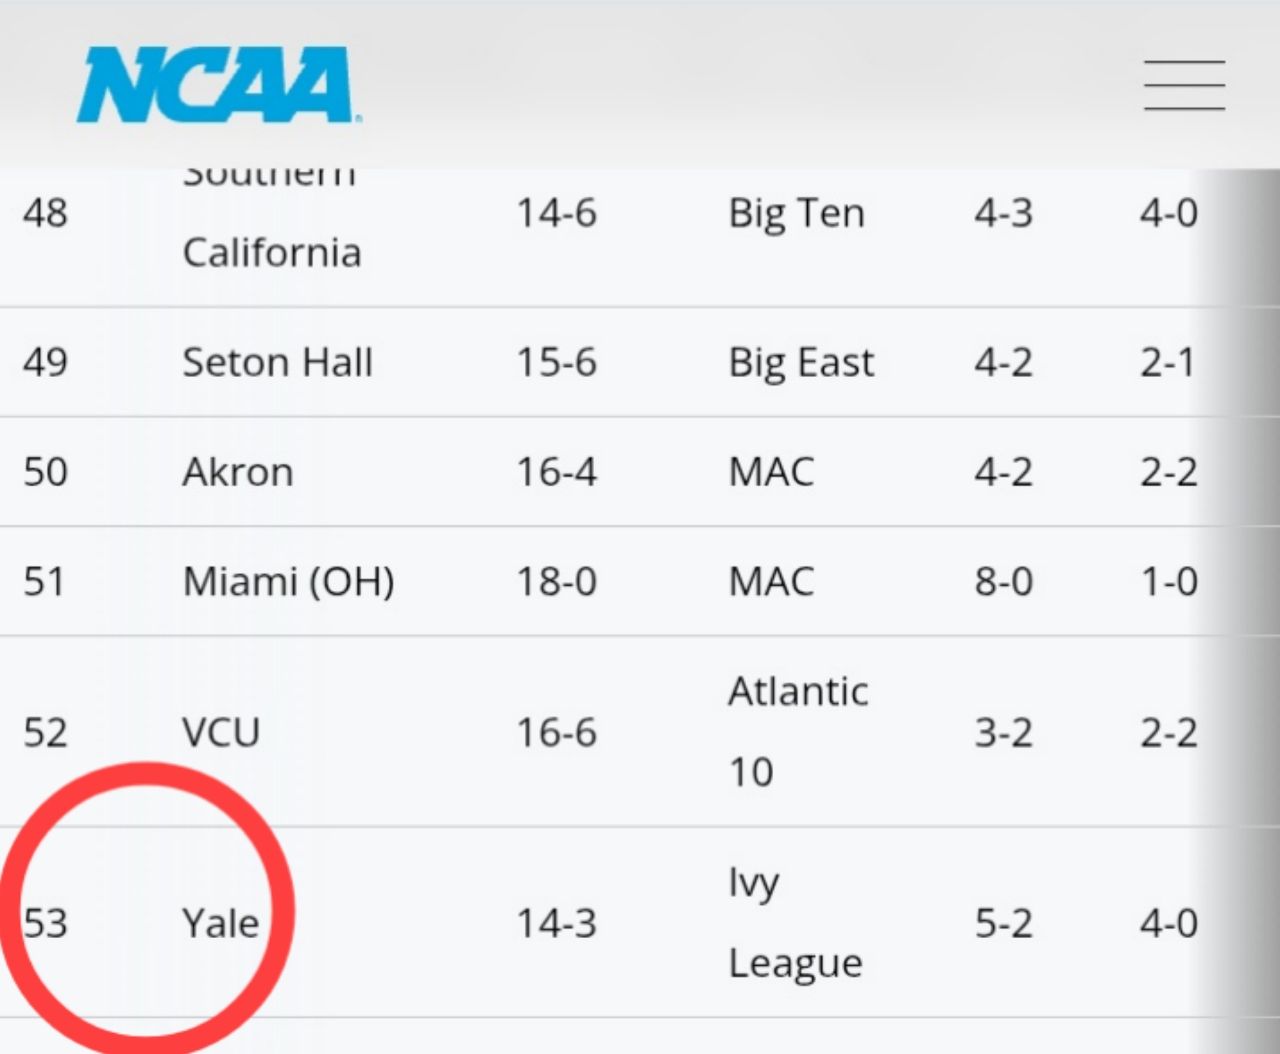Image resolution: width=1280 pixels, height=1054 pixels.
Task: Select the Yale team name
Action: (x=220, y=922)
